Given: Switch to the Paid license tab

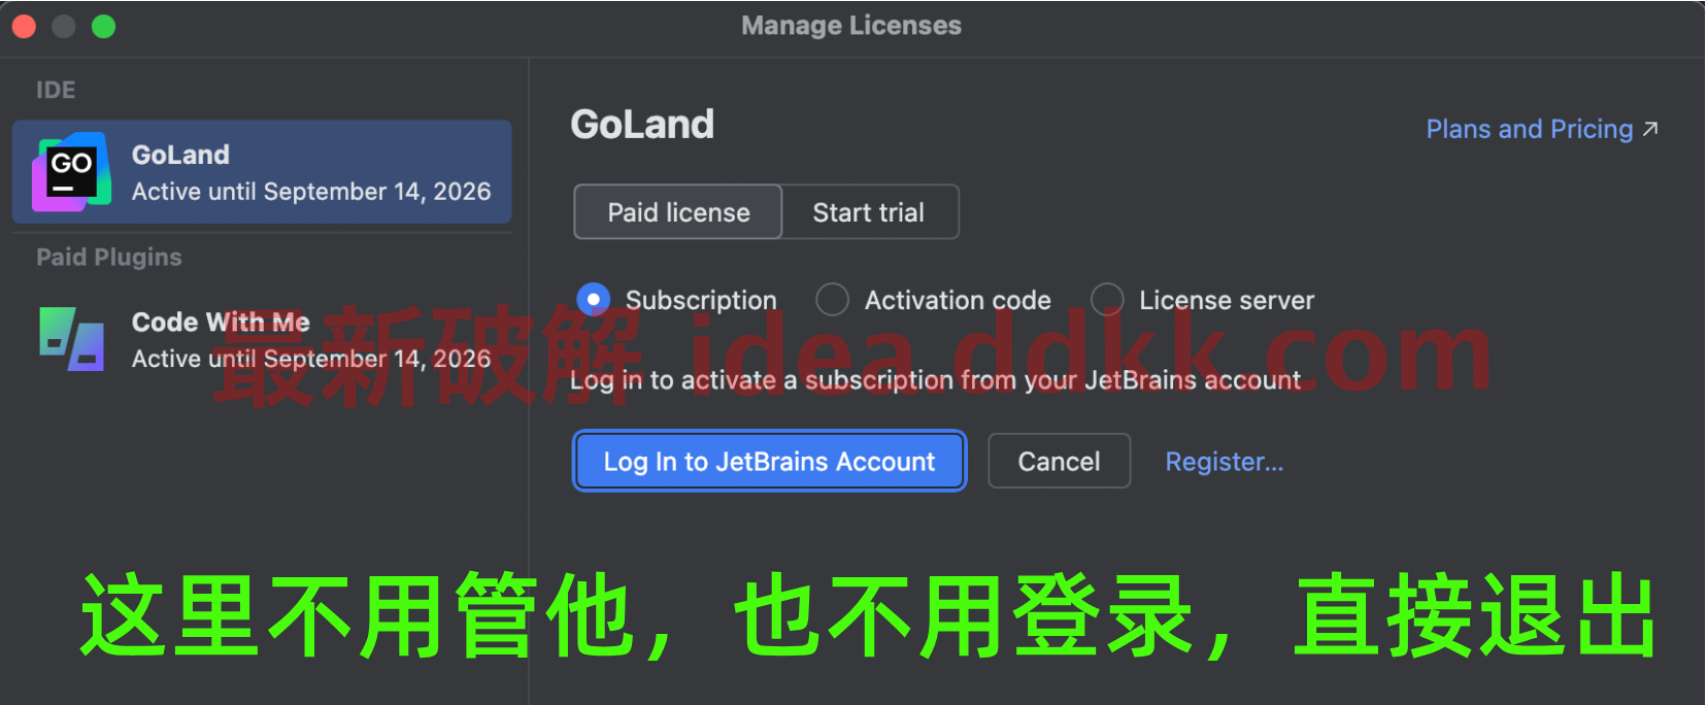Looking at the screenshot, I should click(678, 212).
